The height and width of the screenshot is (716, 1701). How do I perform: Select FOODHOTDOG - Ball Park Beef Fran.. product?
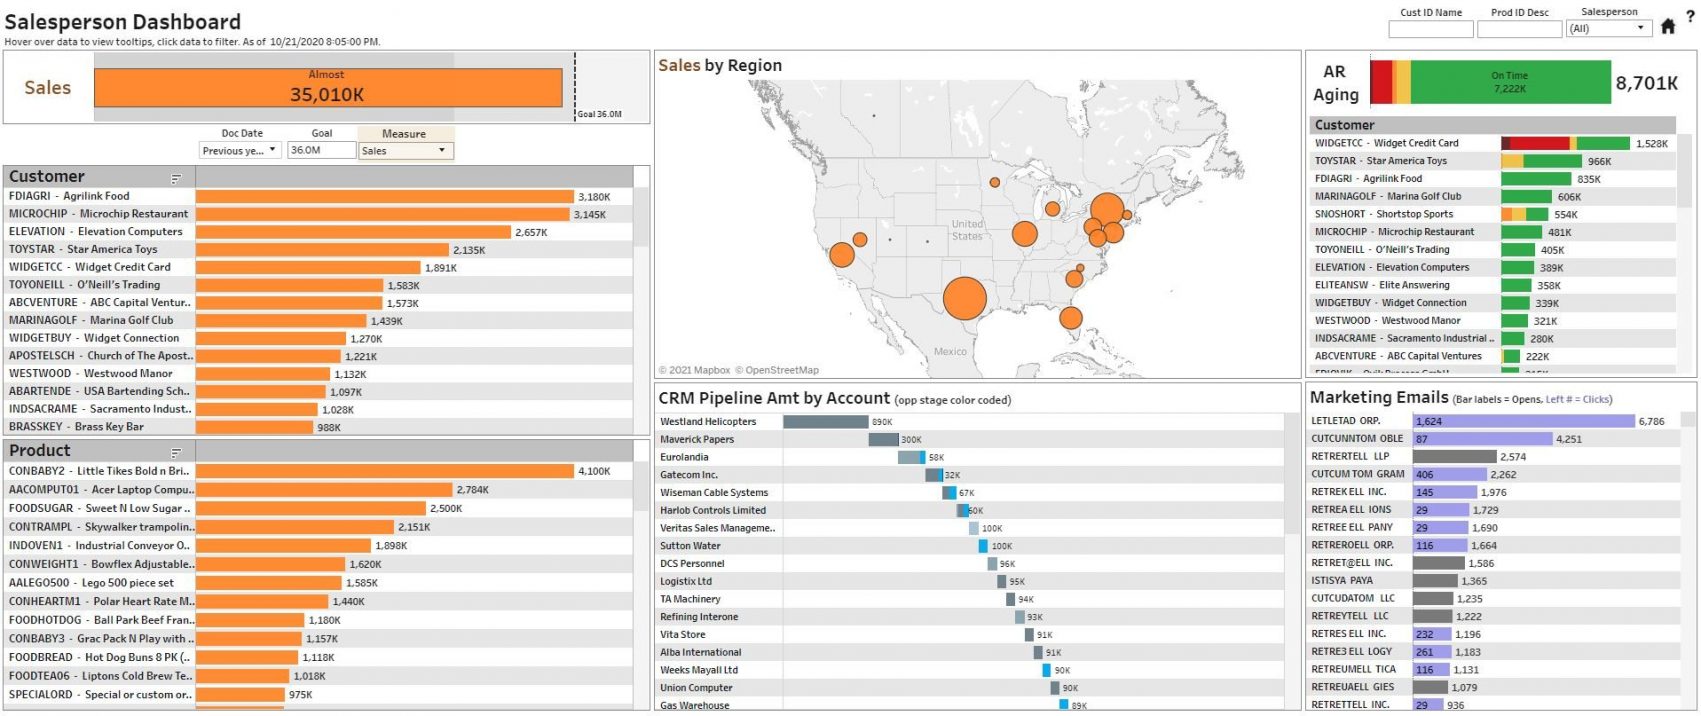tap(318, 620)
